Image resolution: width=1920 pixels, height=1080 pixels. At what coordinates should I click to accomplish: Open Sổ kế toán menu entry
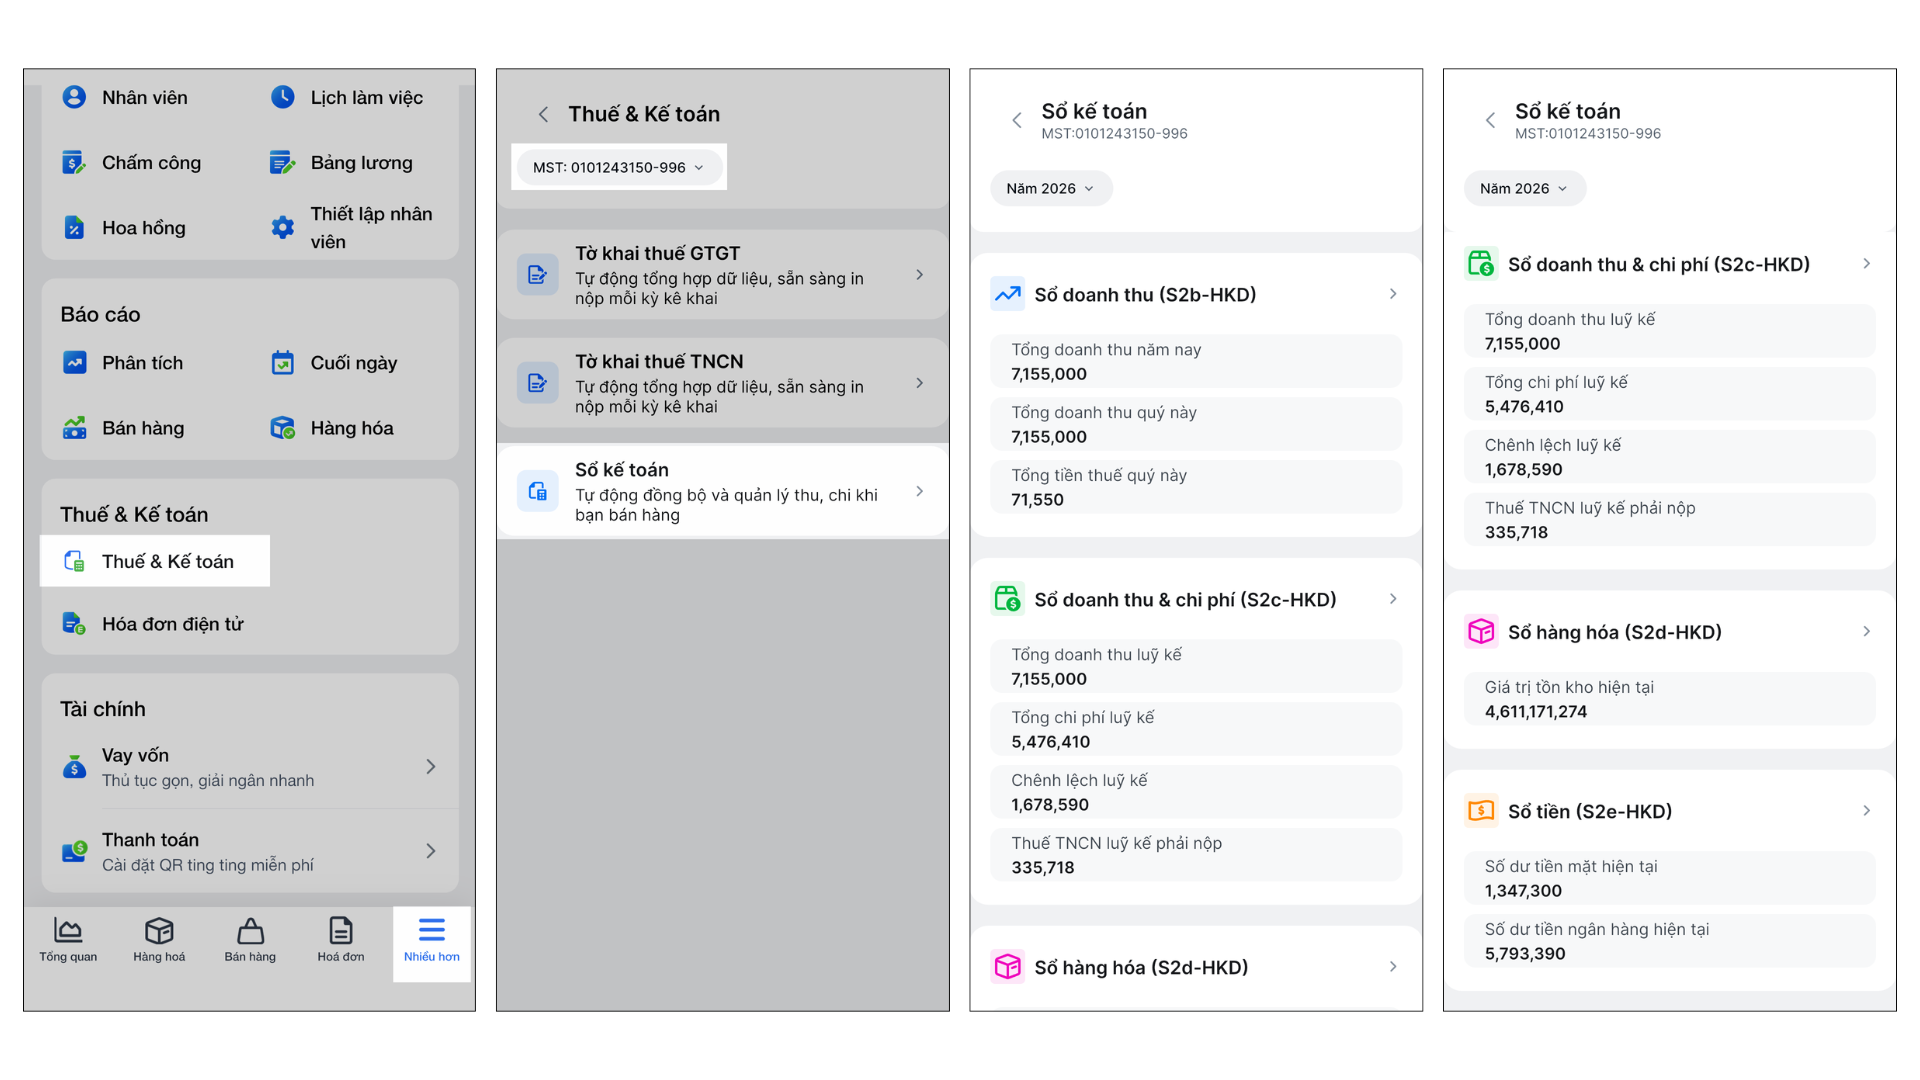tap(722, 491)
